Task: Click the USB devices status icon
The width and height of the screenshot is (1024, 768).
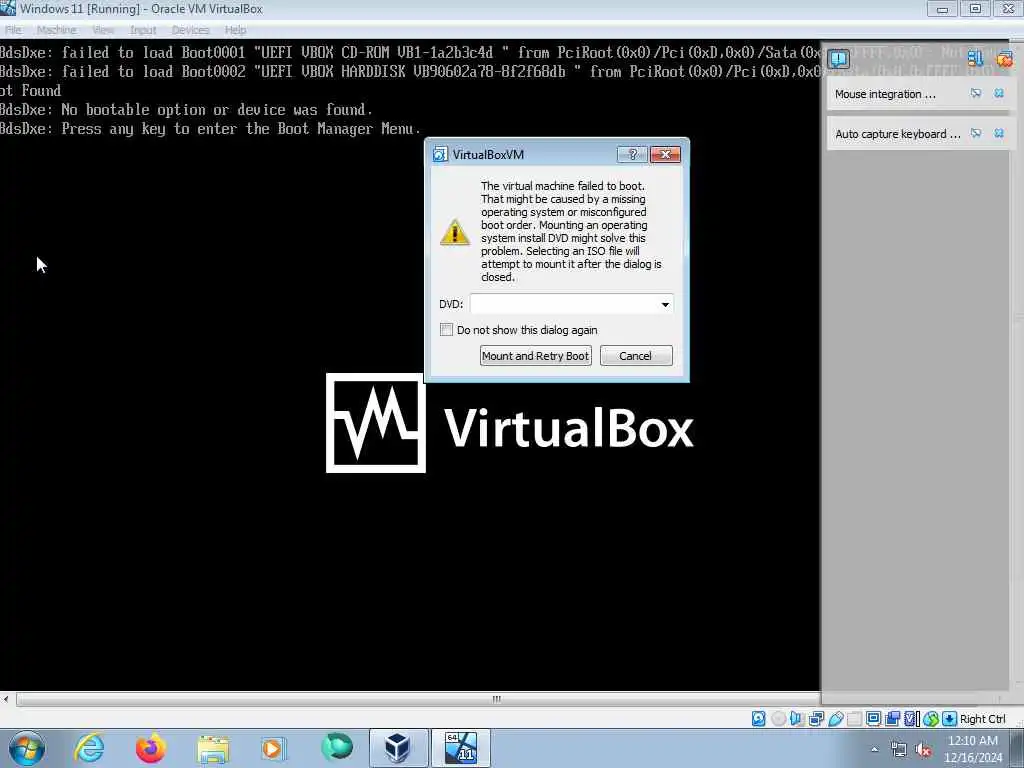Action: point(836,718)
